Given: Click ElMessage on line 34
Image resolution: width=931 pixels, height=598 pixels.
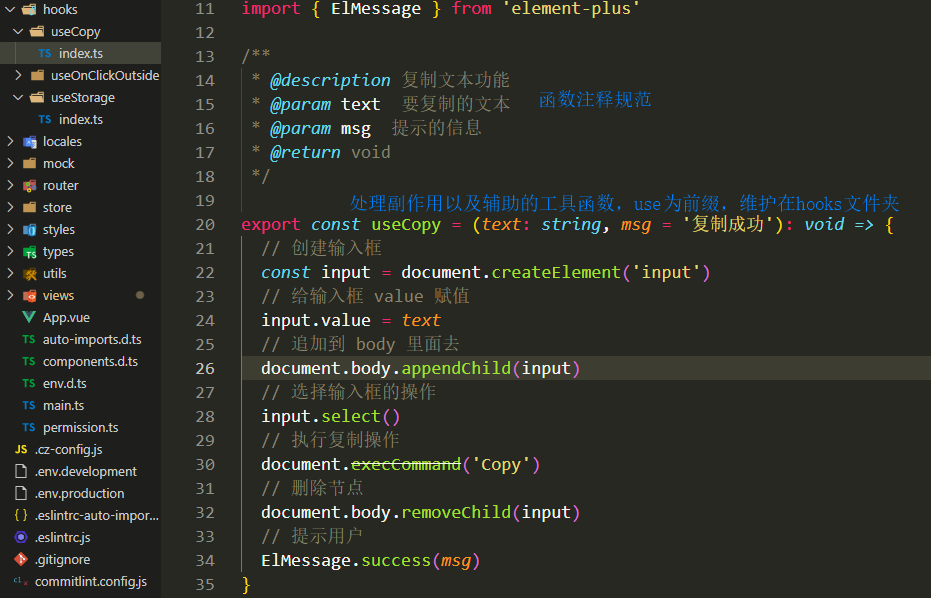Looking at the screenshot, I should [306, 560].
